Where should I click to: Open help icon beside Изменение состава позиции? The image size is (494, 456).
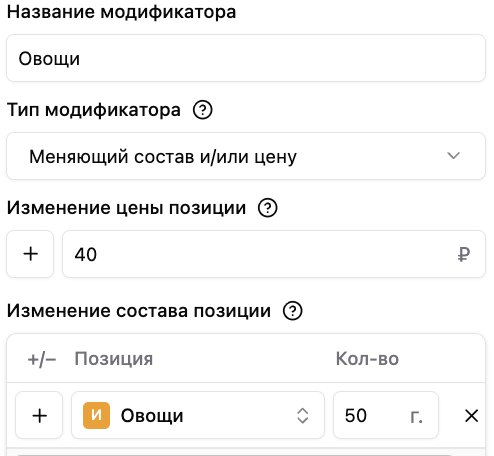point(293,311)
